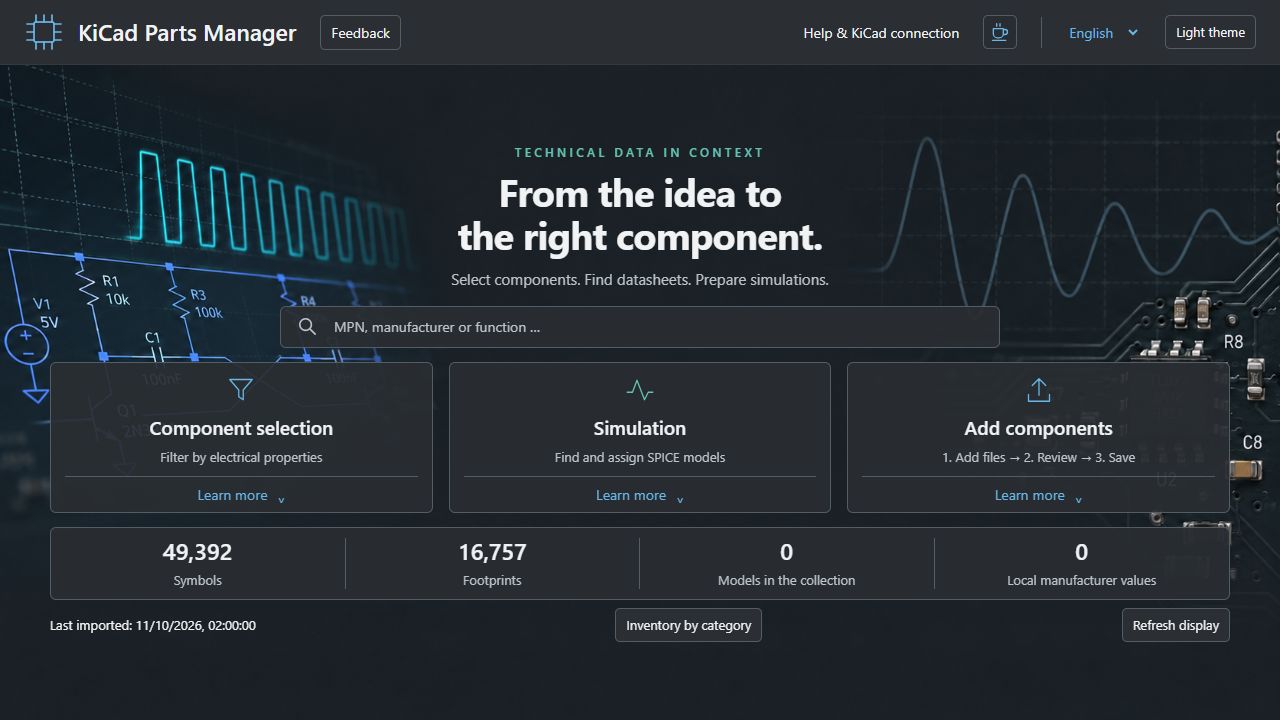Click Refresh display button
This screenshot has height=720, width=1280.
tap(1176, 625)
